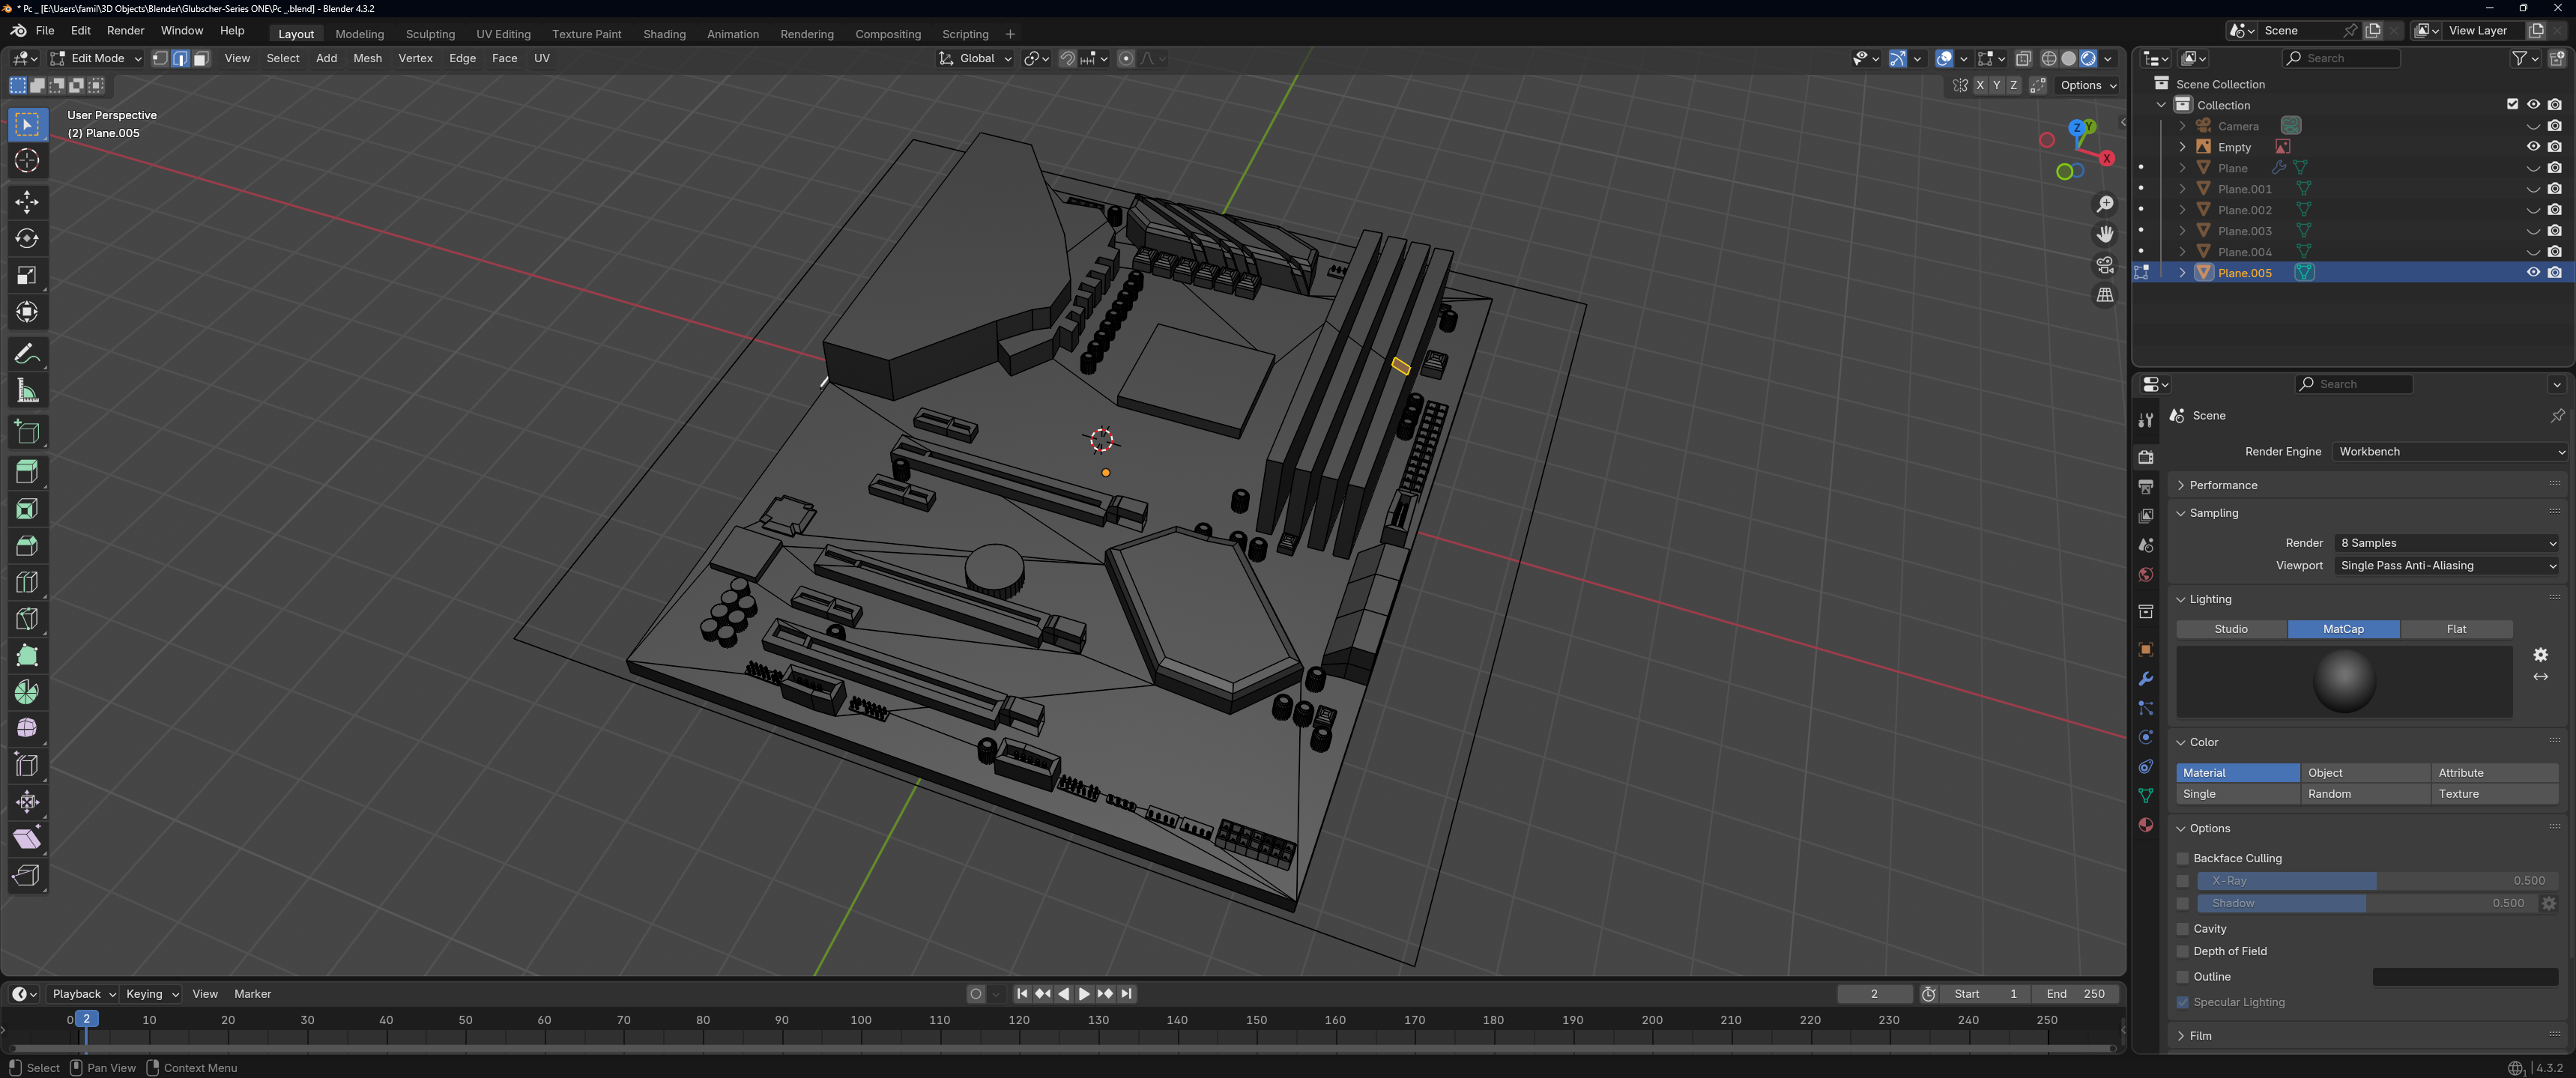This screenshot has width=2576, height=1078.
Task: Activate the Extrude Region tool
Action: tap(27, 472)
